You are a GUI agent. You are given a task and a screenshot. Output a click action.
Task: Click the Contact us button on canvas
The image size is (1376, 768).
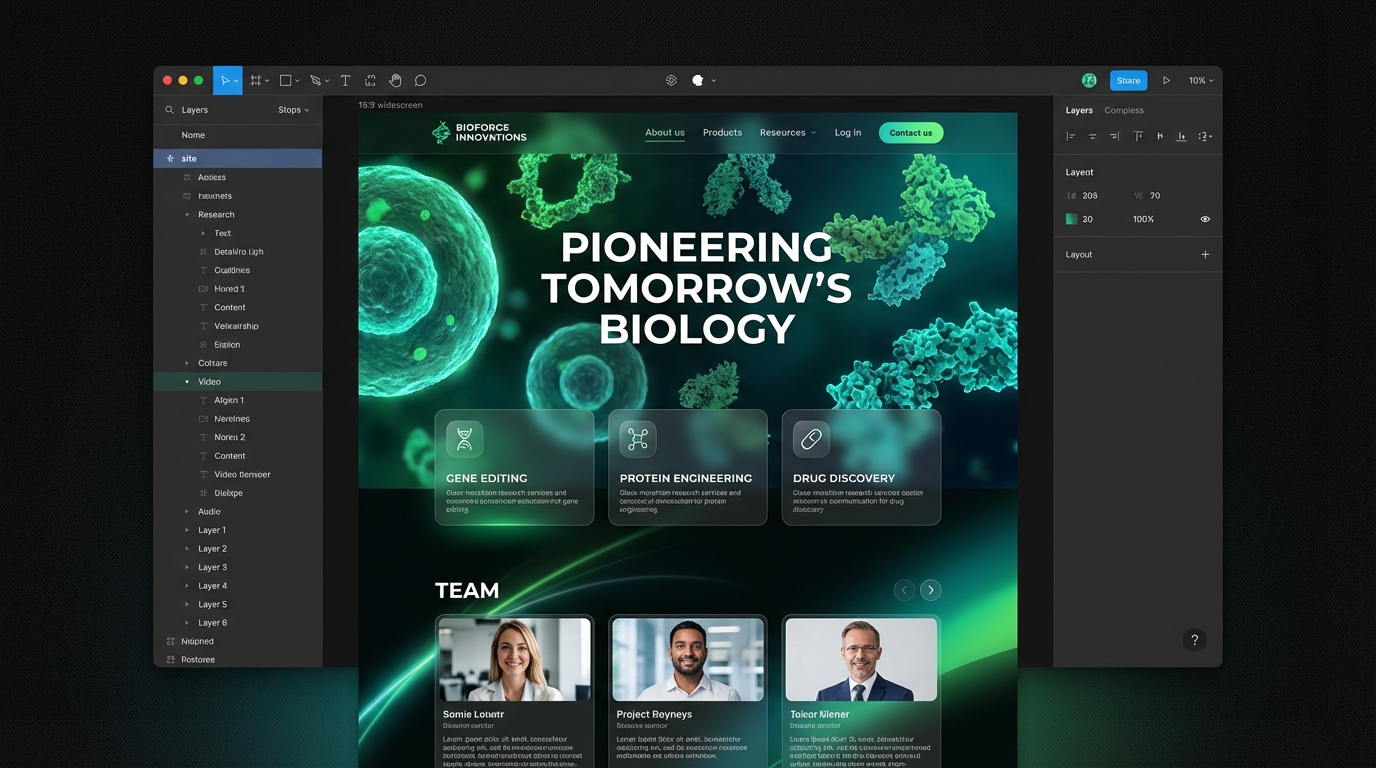910,133
